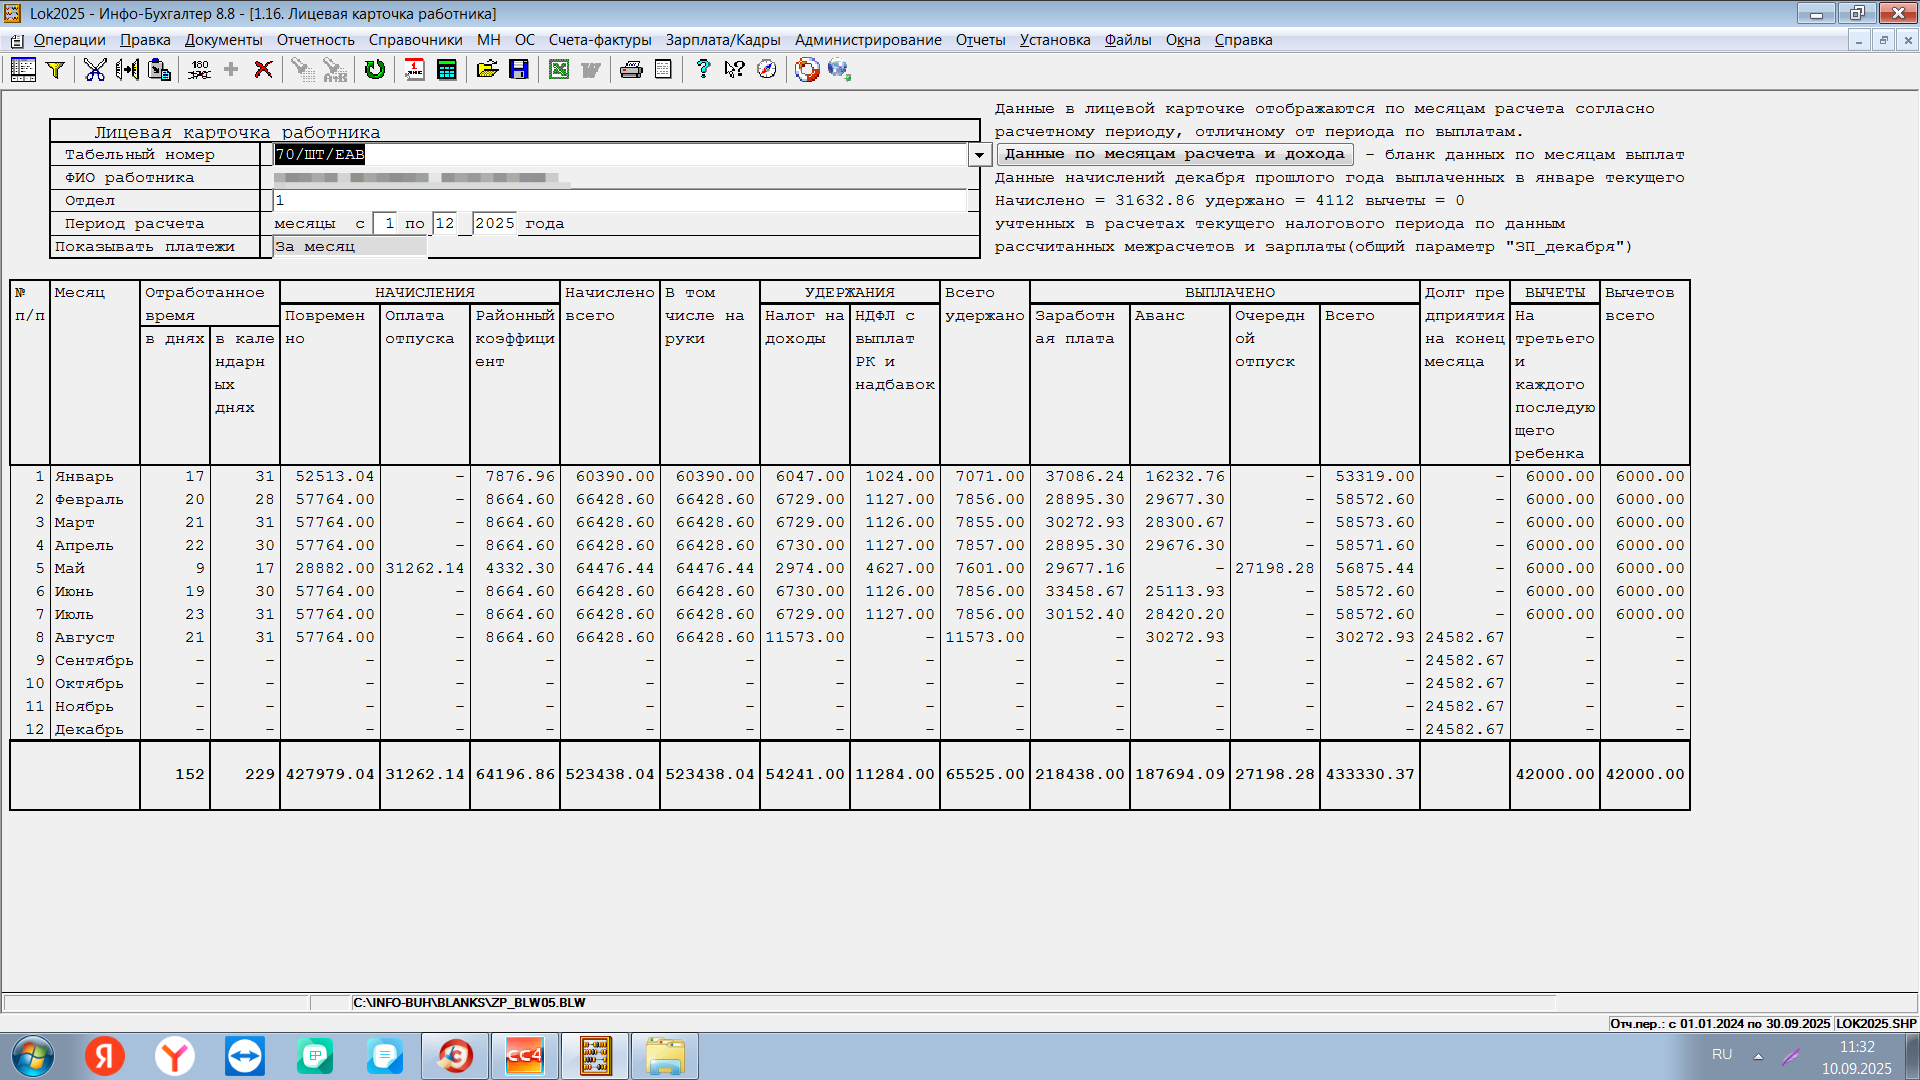
Task: Click the year field showing 2025
Action: pos(494,224)
